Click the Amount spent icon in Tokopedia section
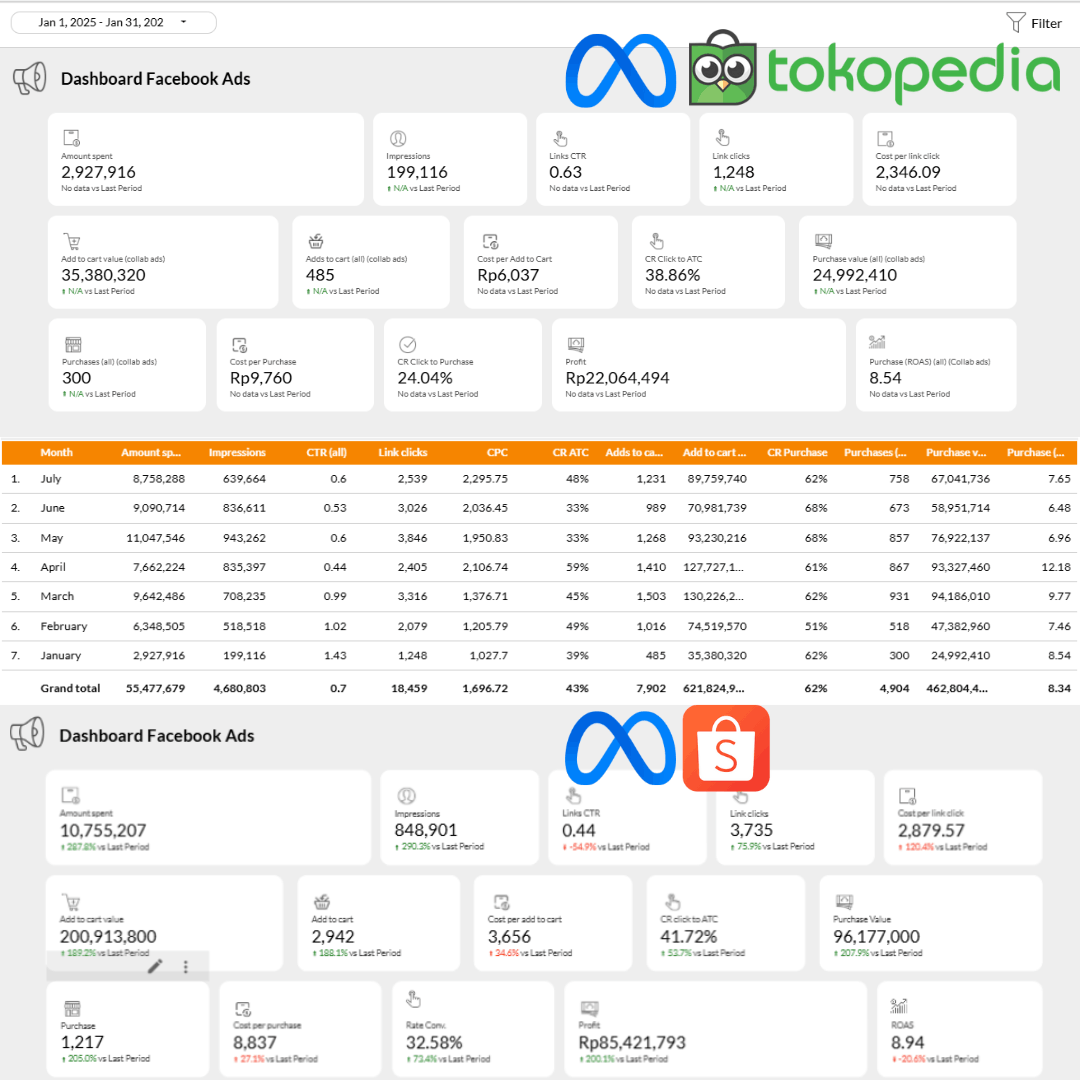Viewport: 1080px width, 1080px height. pyautogui.click(x=72, y=138)
